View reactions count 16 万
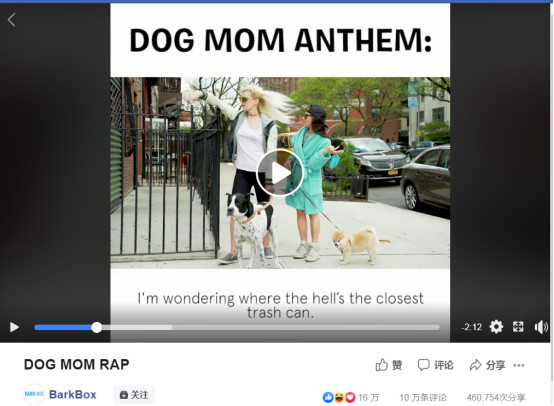Image resolution: width=554 pixels, height=406 pixels. (369, 398)
